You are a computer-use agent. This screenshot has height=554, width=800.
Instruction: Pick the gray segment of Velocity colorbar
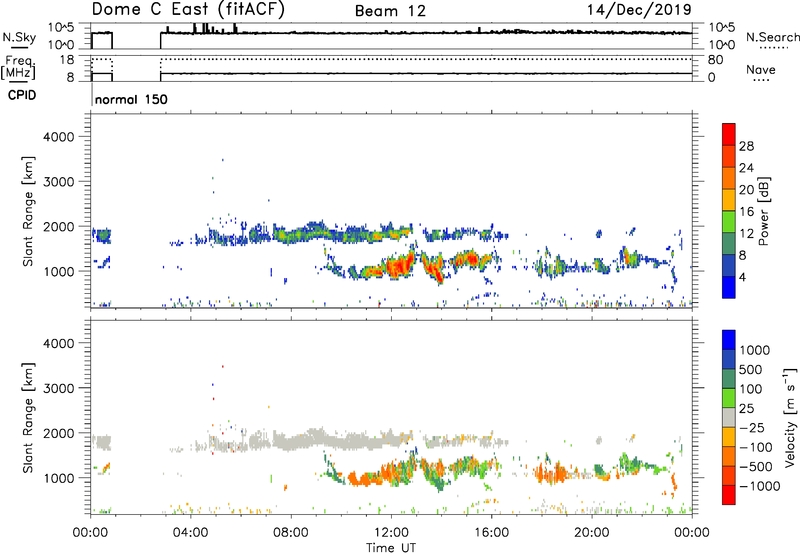coord(729,417)
